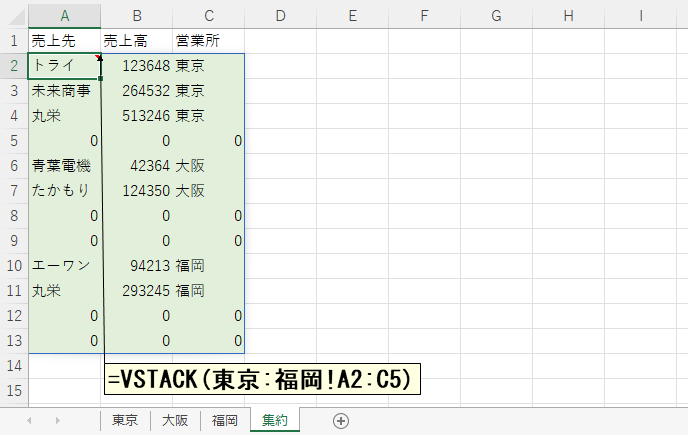The image size is (688, 436).
Task: Select column B header
Action: click(137, 16)
